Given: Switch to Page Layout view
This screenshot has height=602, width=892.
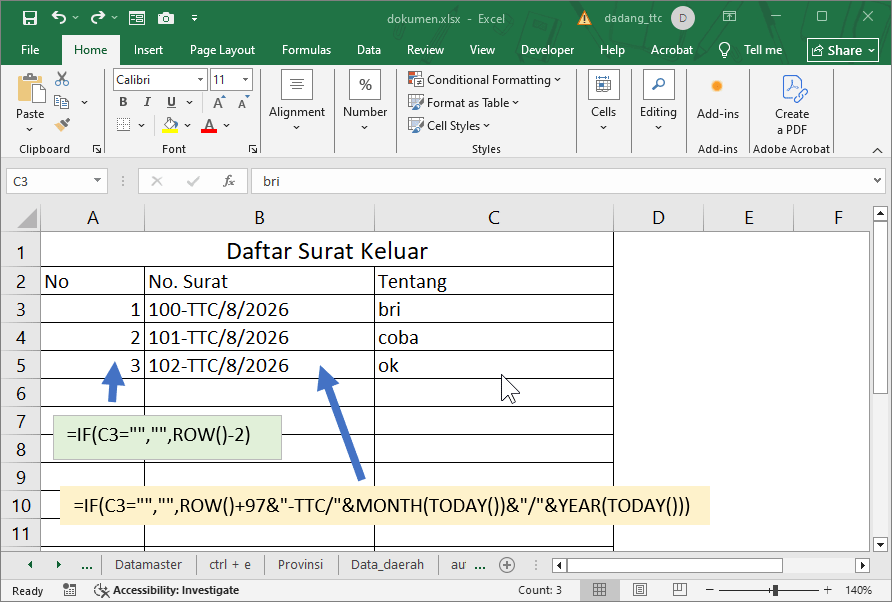Looking at the screenshot, I should tap(639, 590).
